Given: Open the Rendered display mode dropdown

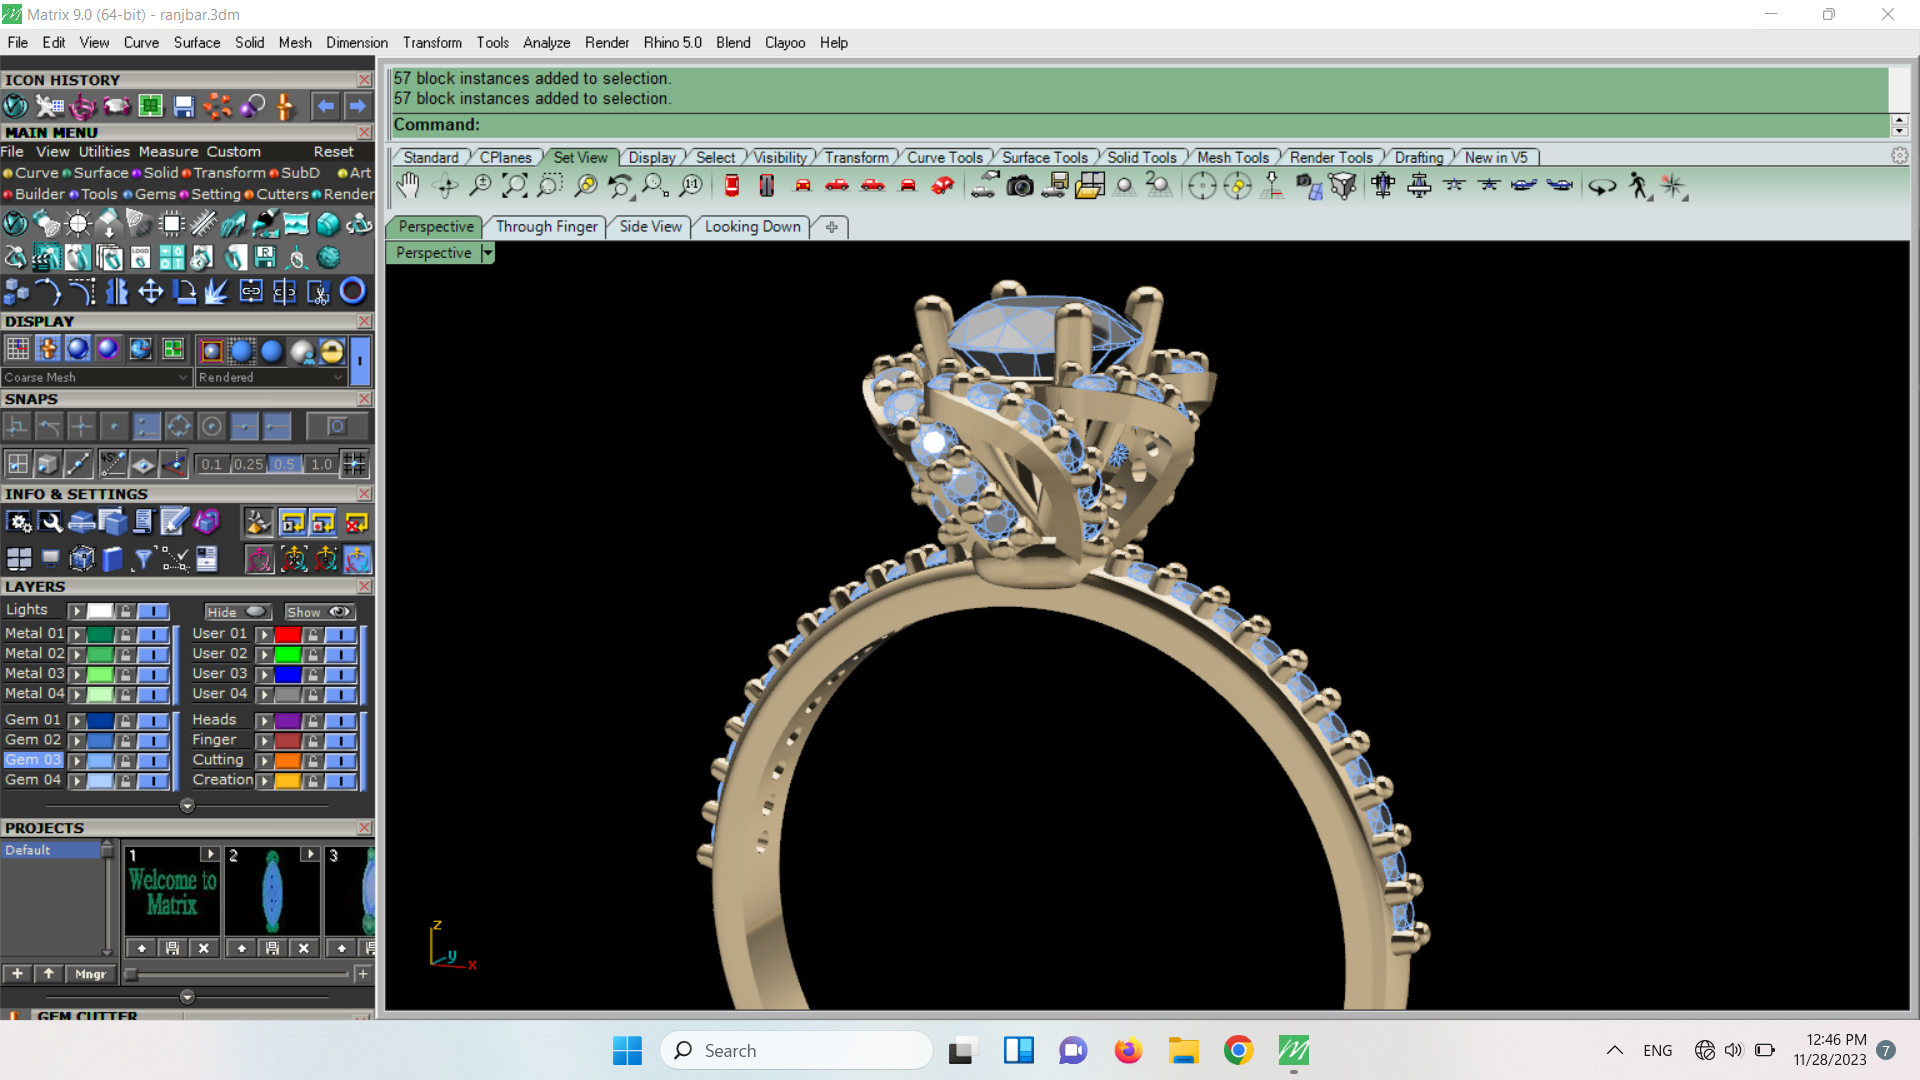Looking at the screenshot, I should pos(338,378).
